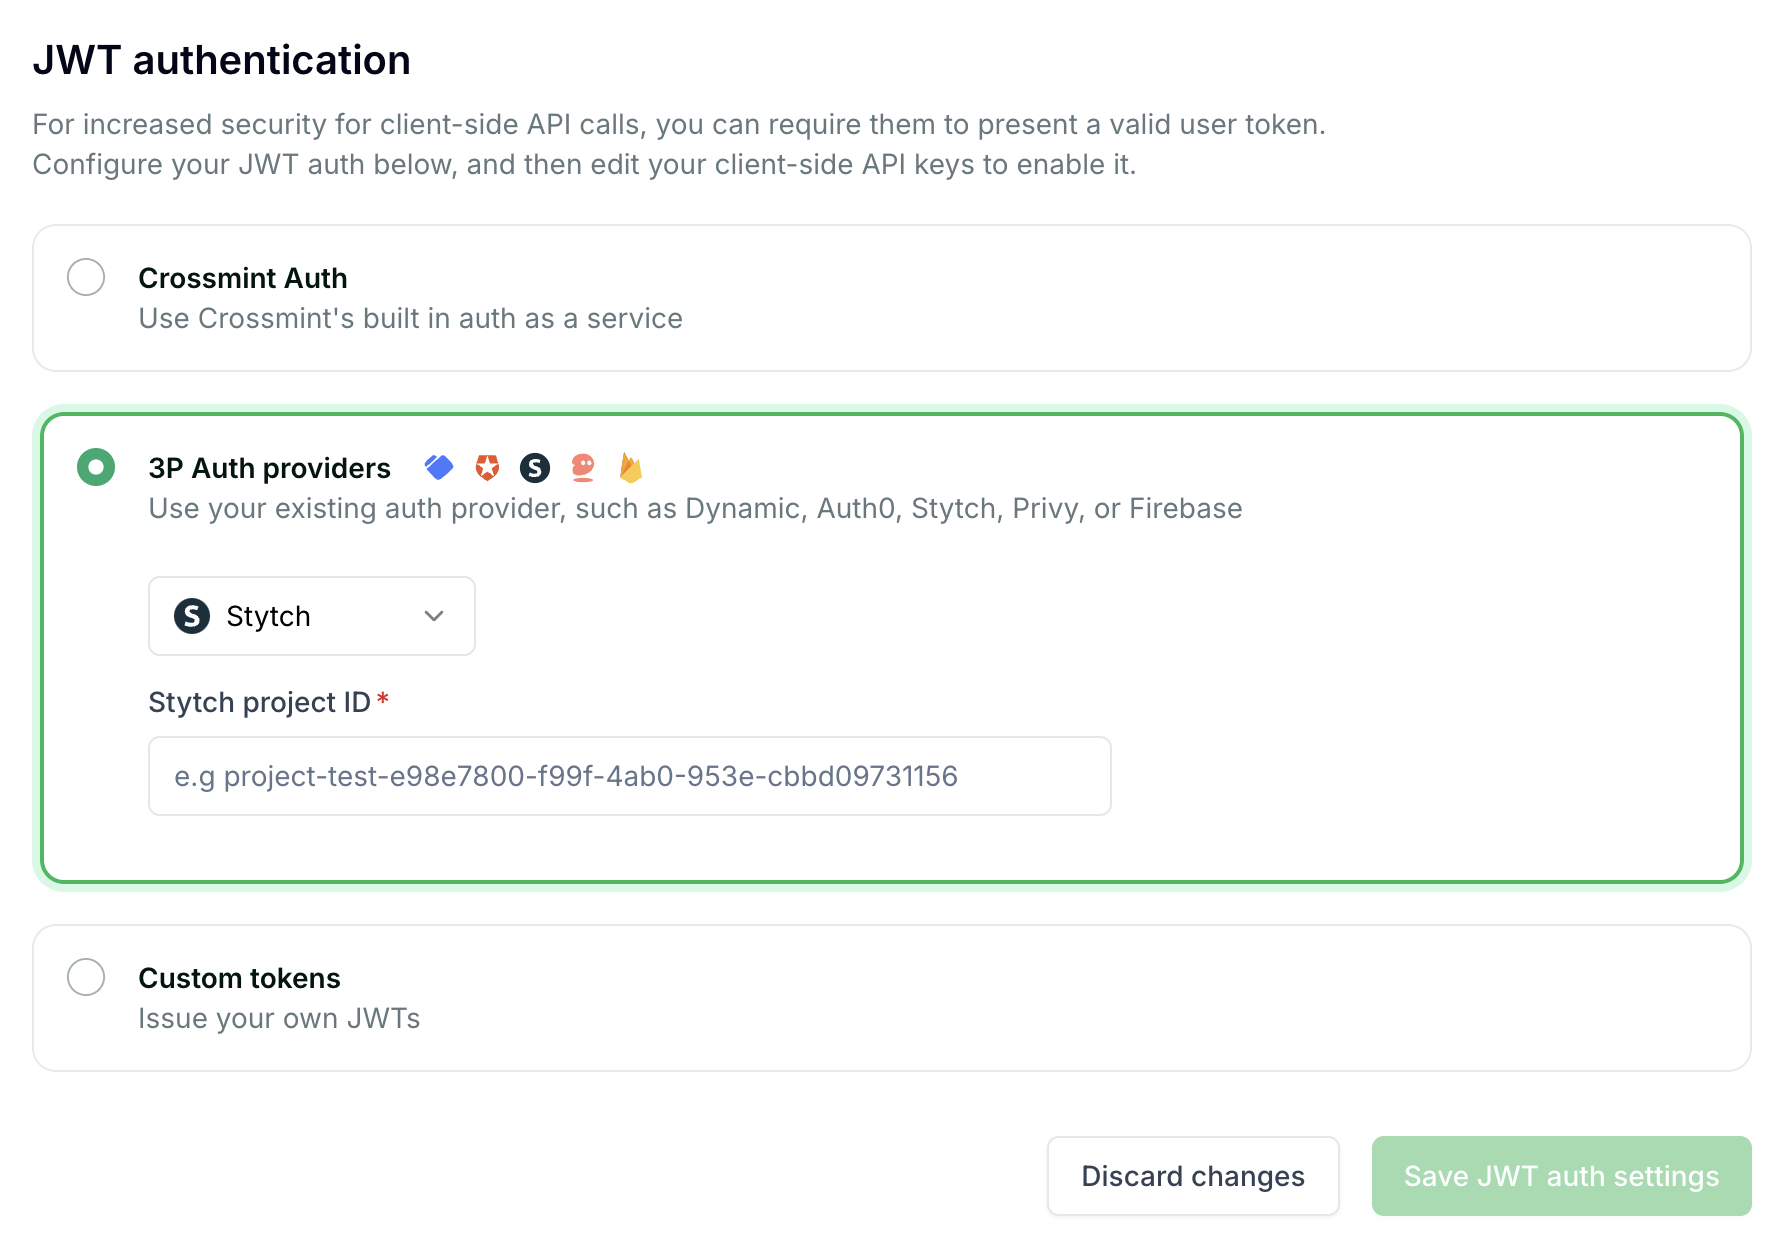Click 'Issue your own JWTs' description
1788x1254 pixels.
pos(279,1018)
